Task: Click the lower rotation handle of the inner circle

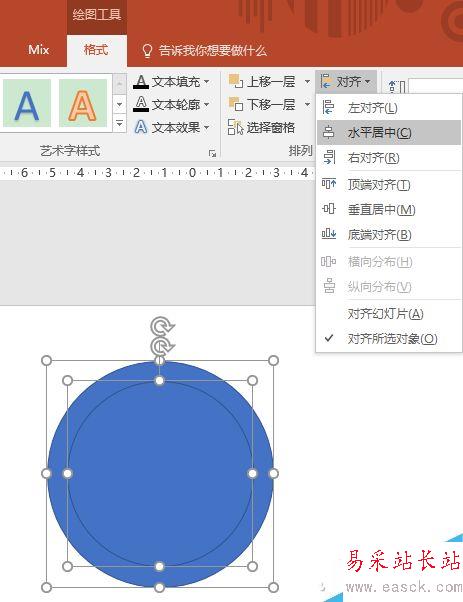Action: click(x=162, y=347)
